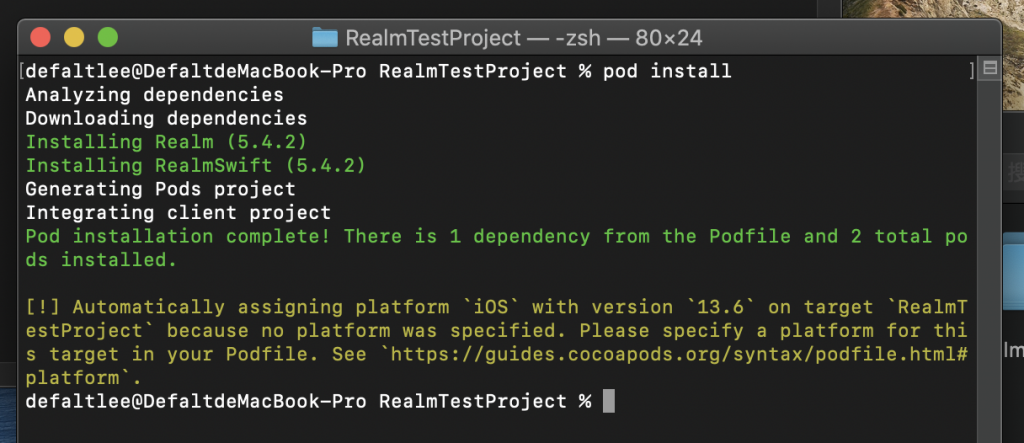Click the terminal cursor block at prompt
This screenshot has height=443, width=1024.
(x=608, y=401)
